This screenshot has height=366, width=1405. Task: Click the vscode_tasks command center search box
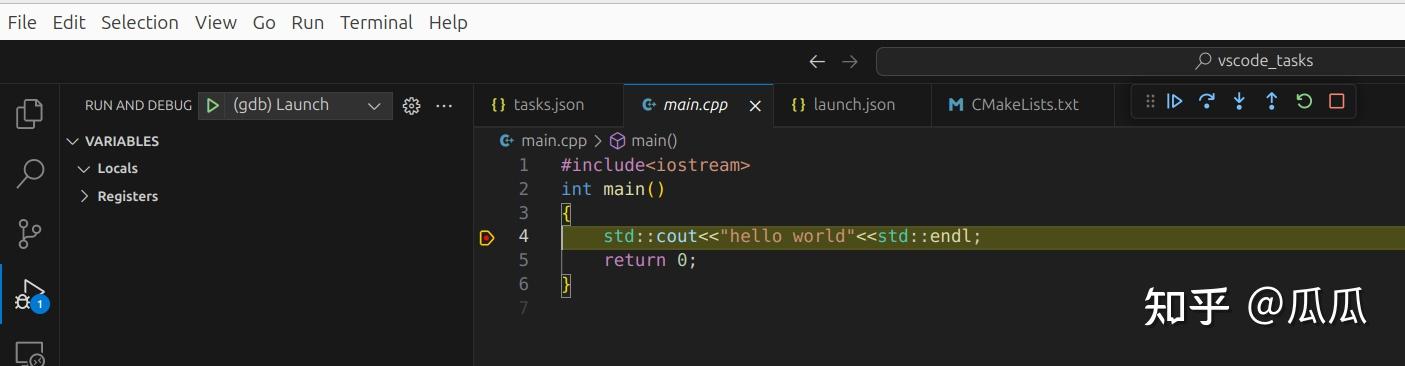(x=1139, y=61)
